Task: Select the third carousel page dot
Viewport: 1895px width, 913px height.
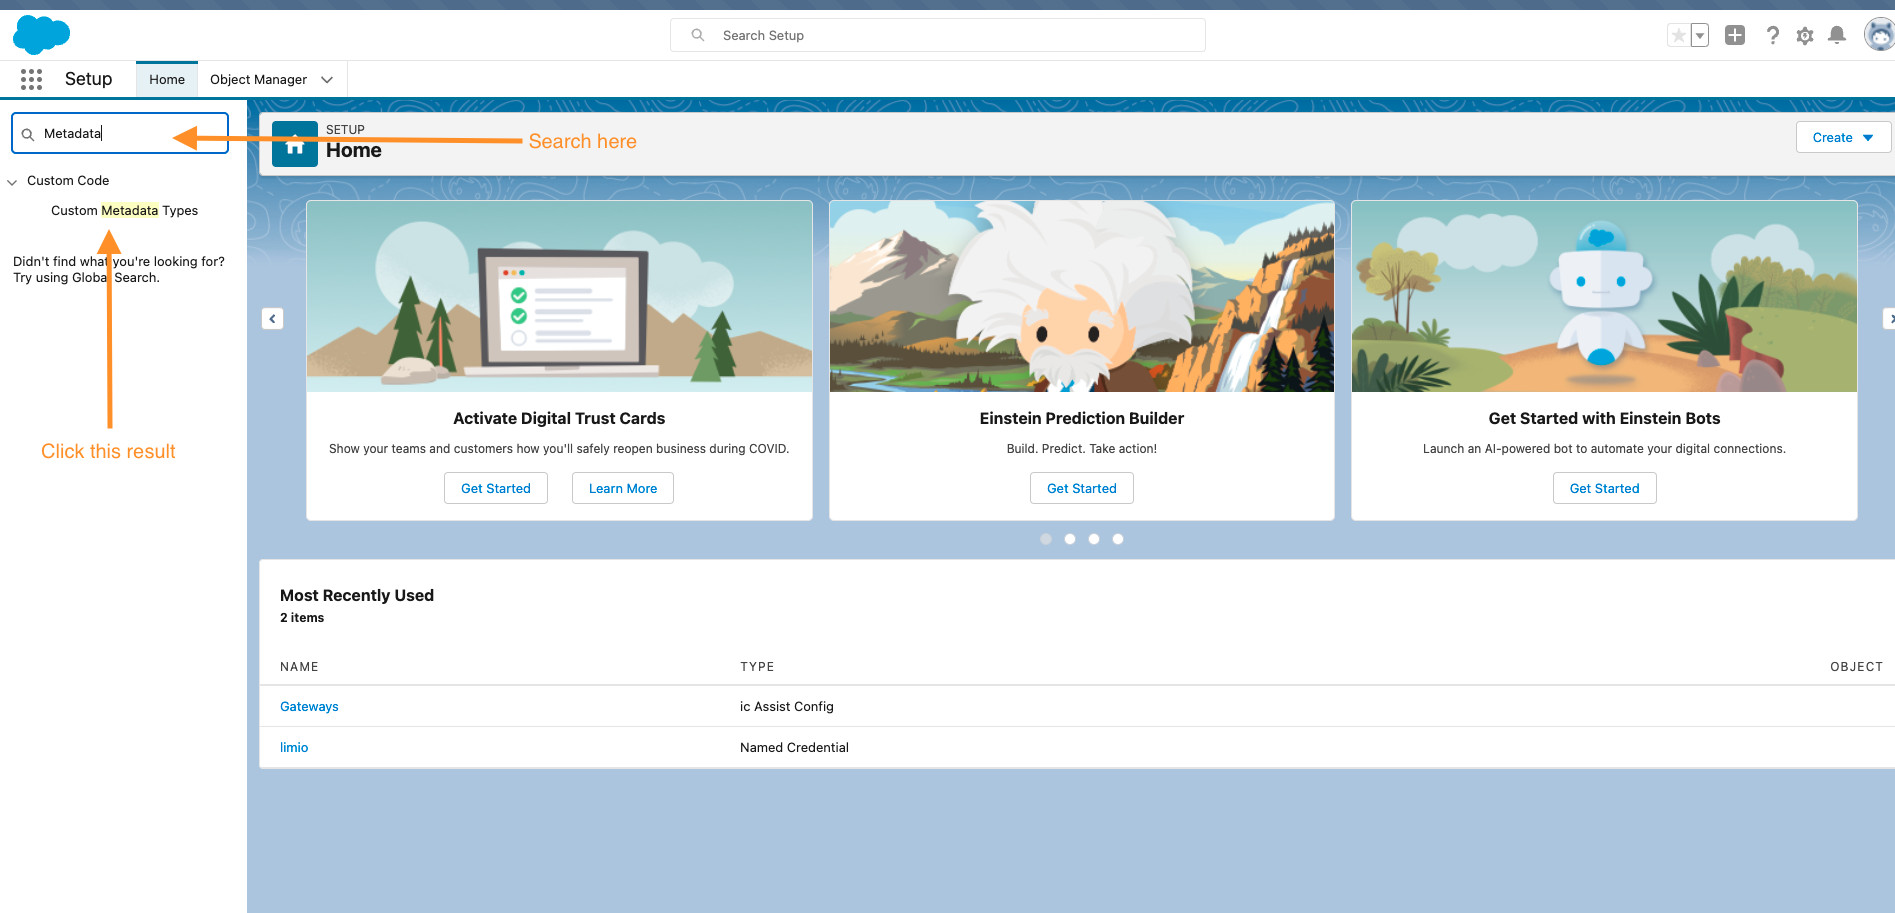Action: (x=1094, y=539)
